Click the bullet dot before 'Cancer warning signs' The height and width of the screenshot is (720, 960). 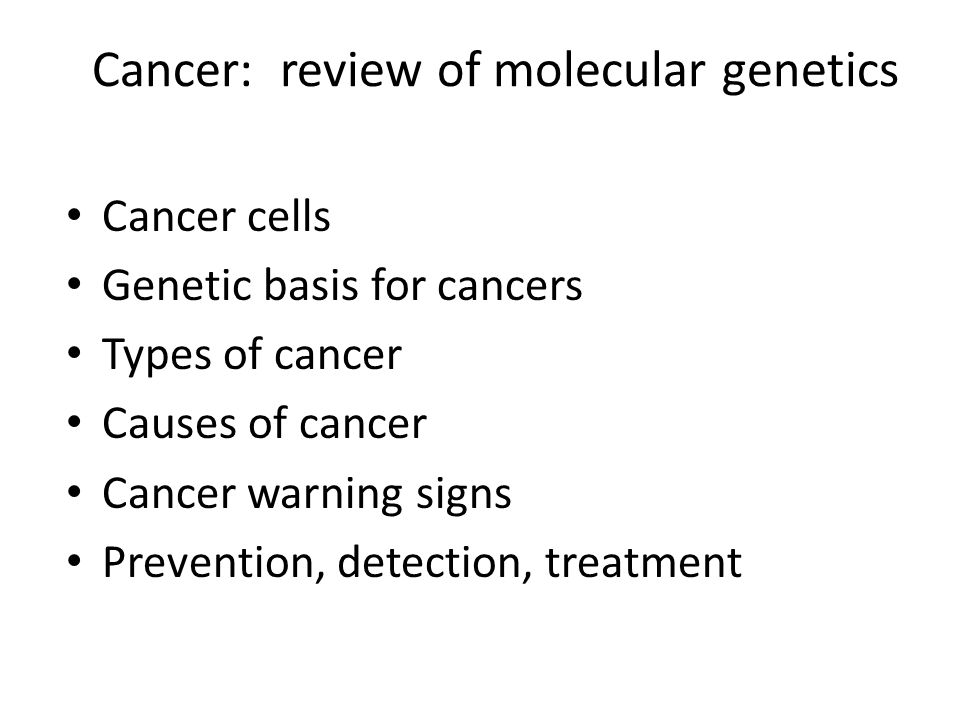[74, 492]
